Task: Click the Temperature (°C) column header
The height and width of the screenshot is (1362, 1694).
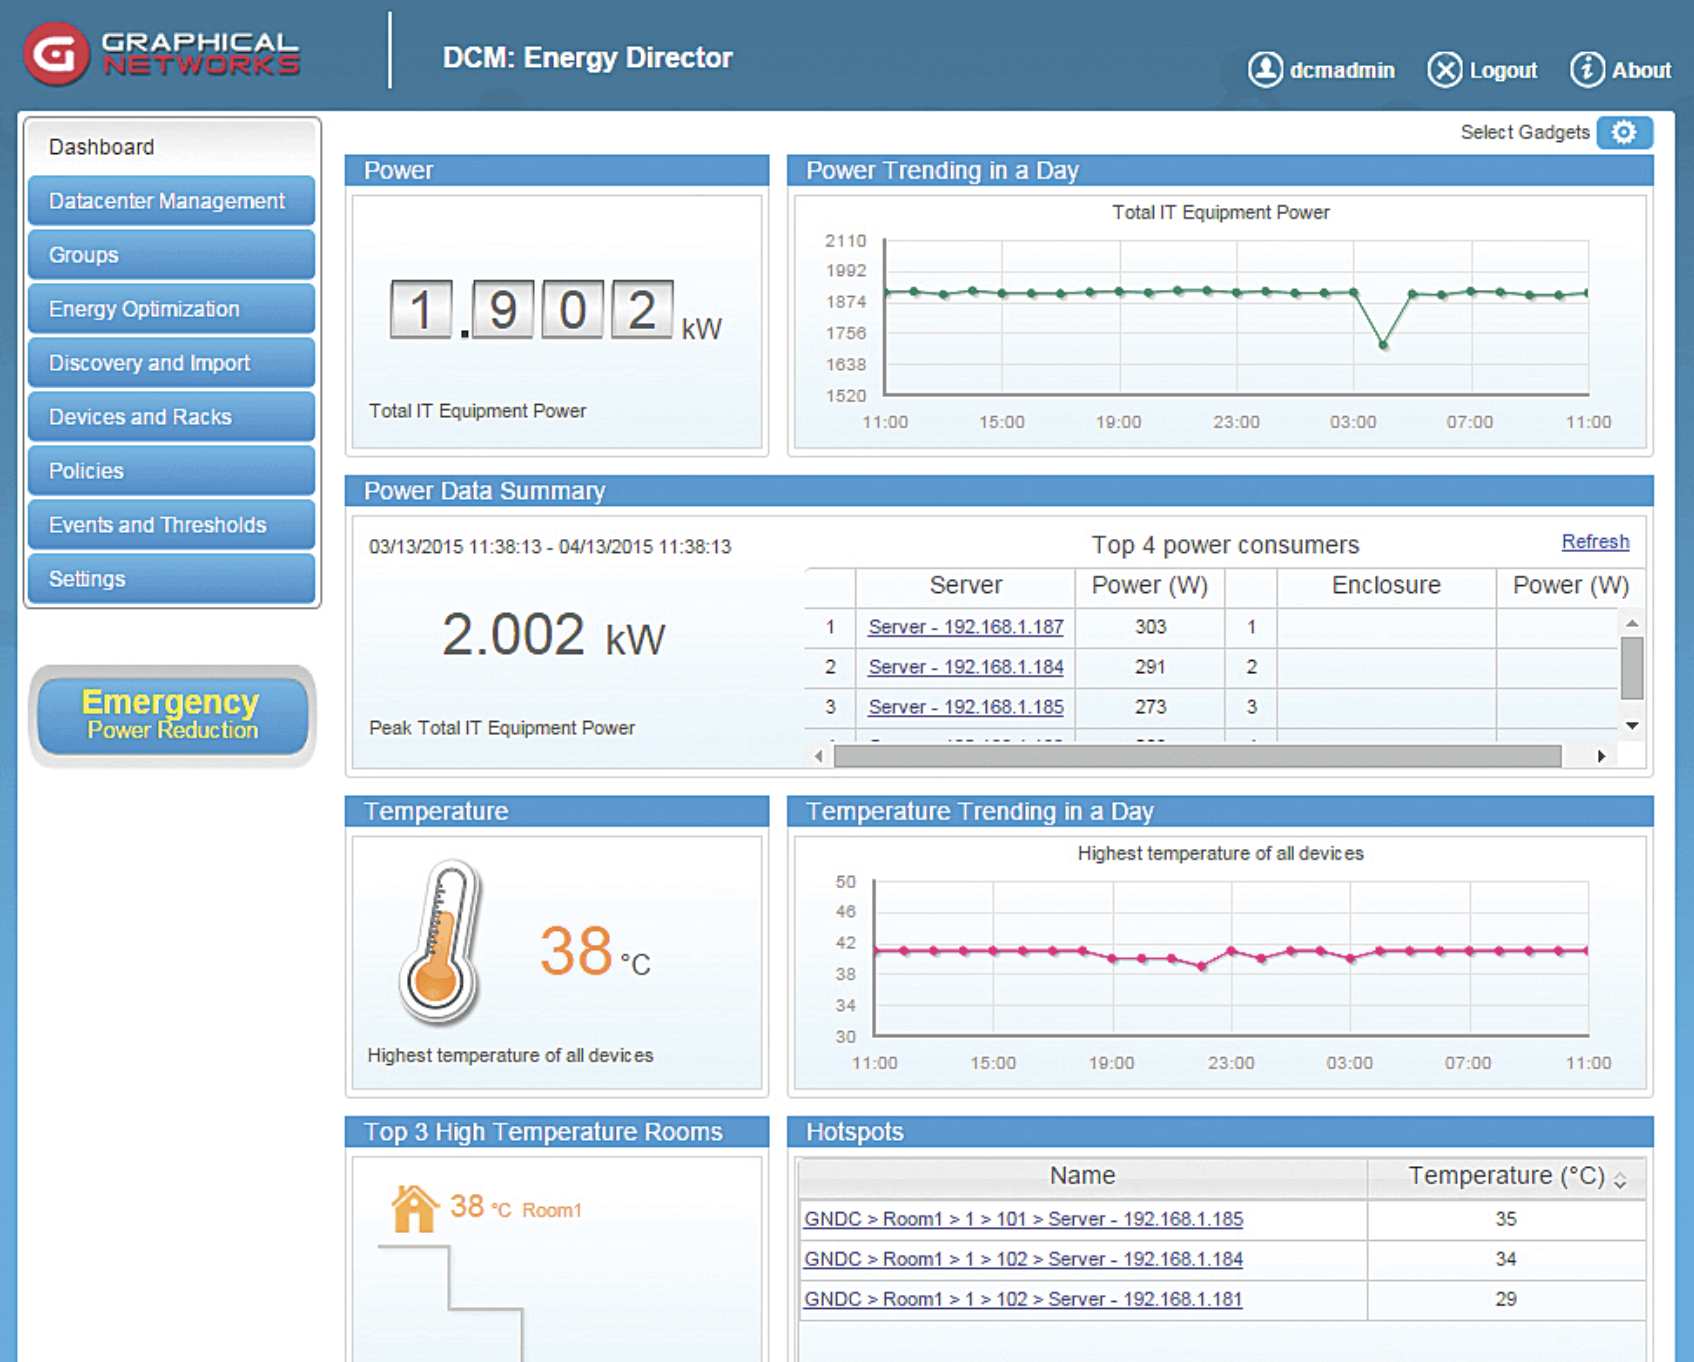Action: pyautogui.click(x=1507, y=1176)
